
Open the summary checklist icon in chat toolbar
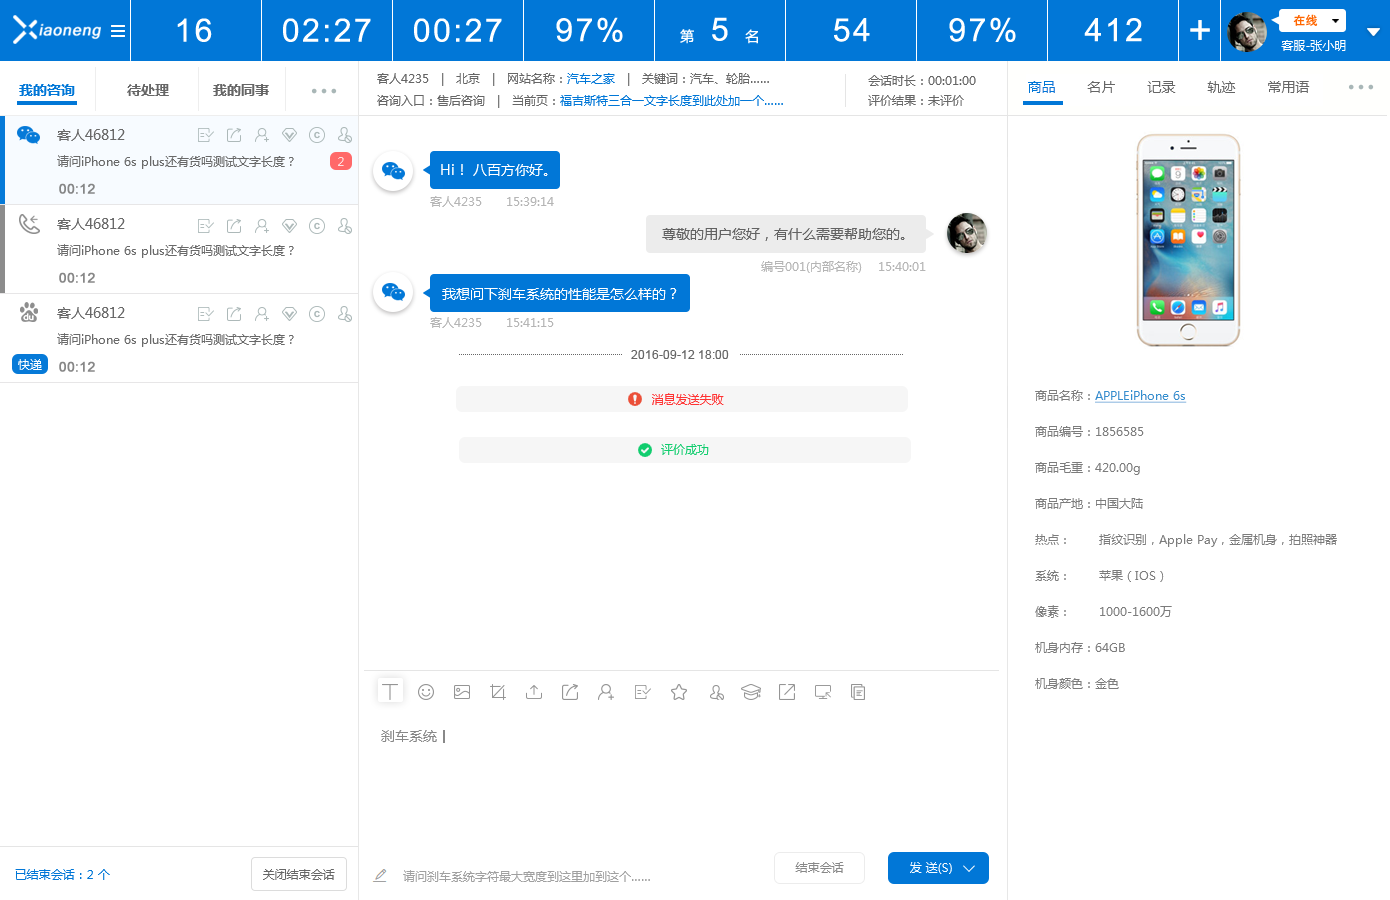click(643, 692)
